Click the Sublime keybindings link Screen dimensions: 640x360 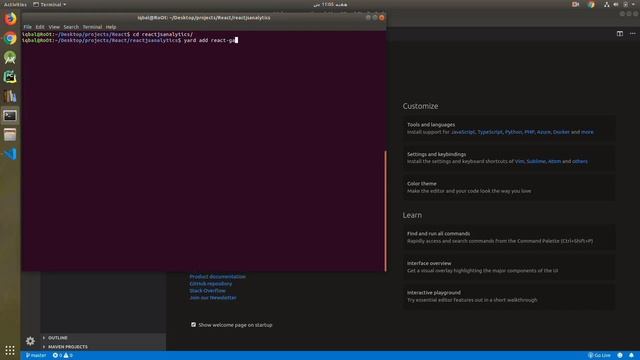pyautogui.click(x=536, y=162)
